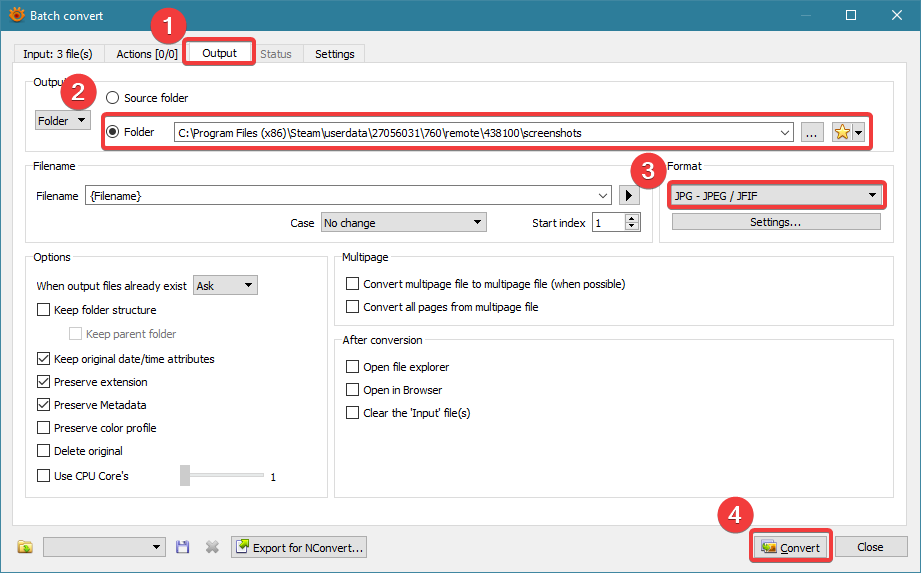Increase Start index with up arrow

(x=632, y=218)
